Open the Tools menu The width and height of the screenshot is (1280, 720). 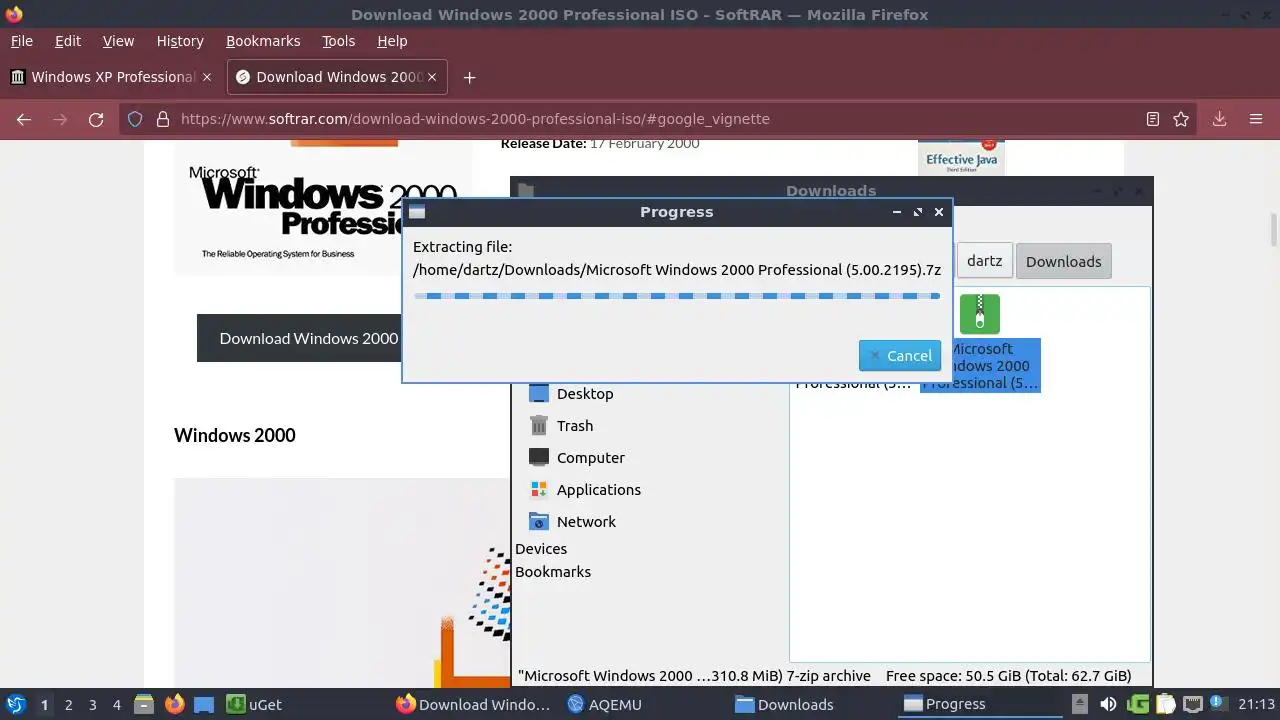338,41
